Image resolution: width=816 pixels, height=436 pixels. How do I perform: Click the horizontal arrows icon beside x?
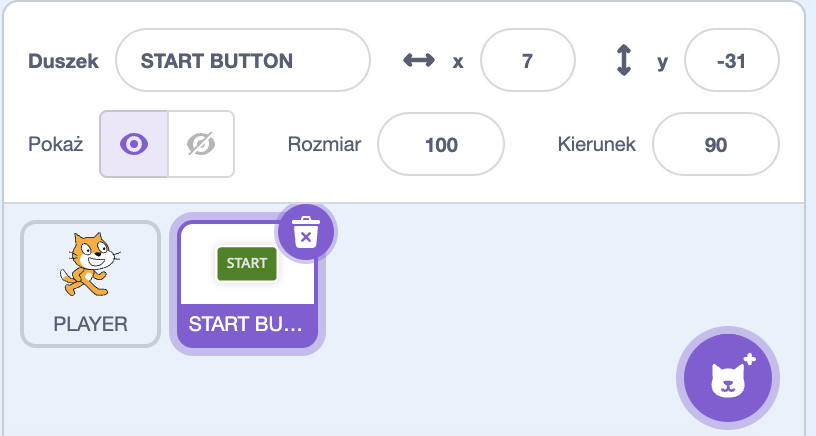click(419, 60)
